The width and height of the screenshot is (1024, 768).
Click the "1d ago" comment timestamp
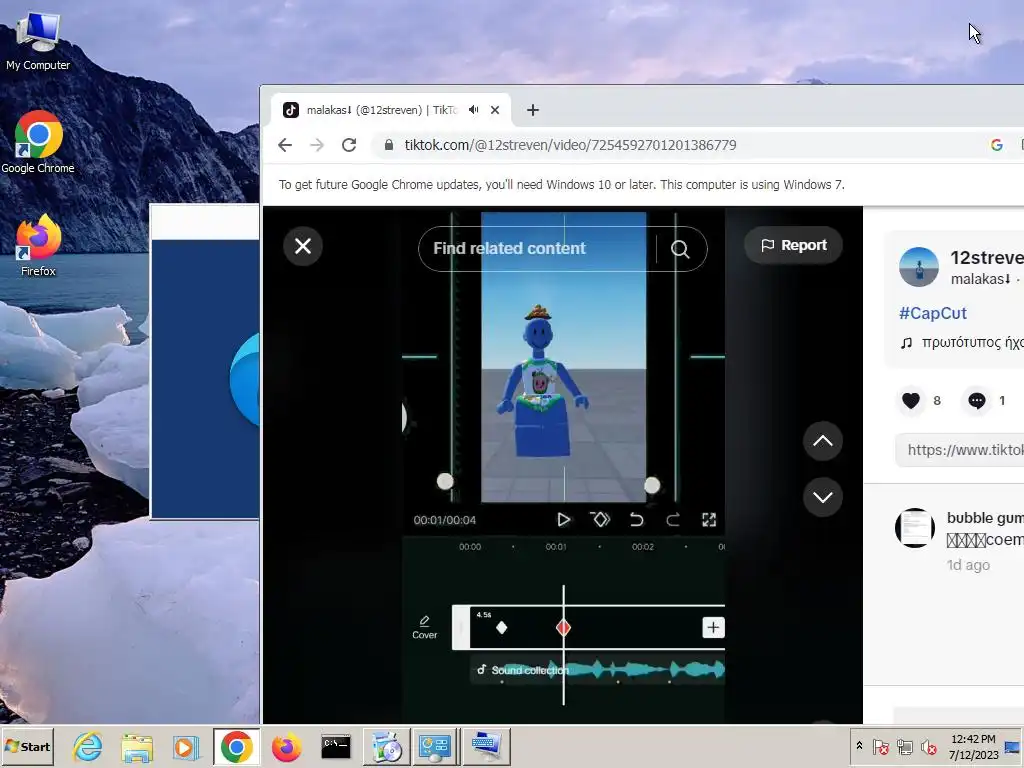click(x=968, y=565)
